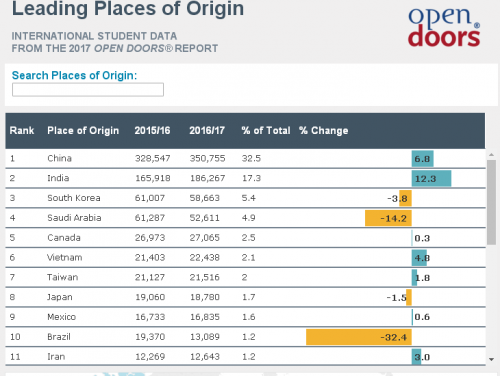The height and width of the screenshot is (376, 500).
Task: Sort by the Place of Origin header
Action: pyautogui.click(x=83, y=130)
